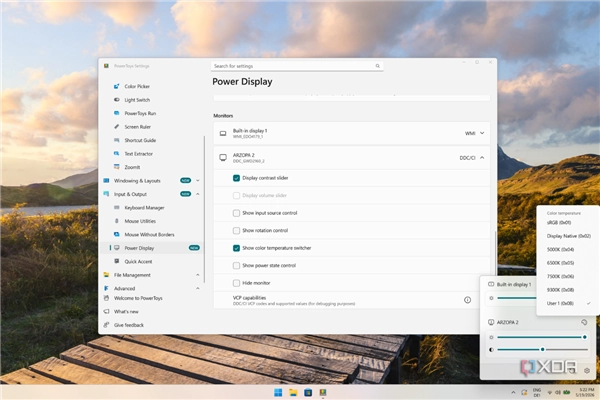Collapse the Input & Output group
600x400 pixels.
[x=197, y=194]
